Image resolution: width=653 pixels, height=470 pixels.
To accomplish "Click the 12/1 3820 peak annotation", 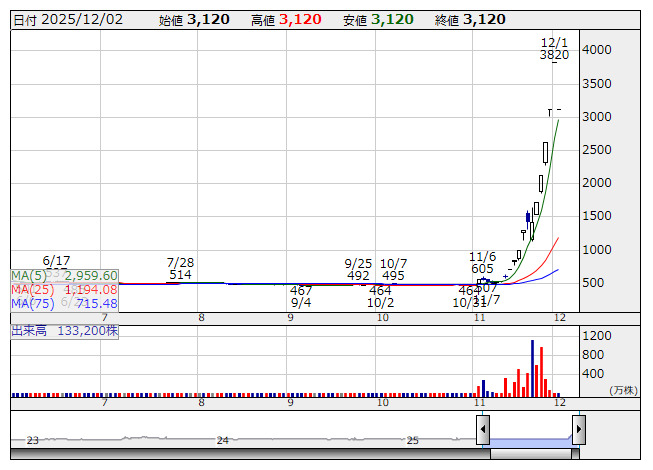I will 553,49.
